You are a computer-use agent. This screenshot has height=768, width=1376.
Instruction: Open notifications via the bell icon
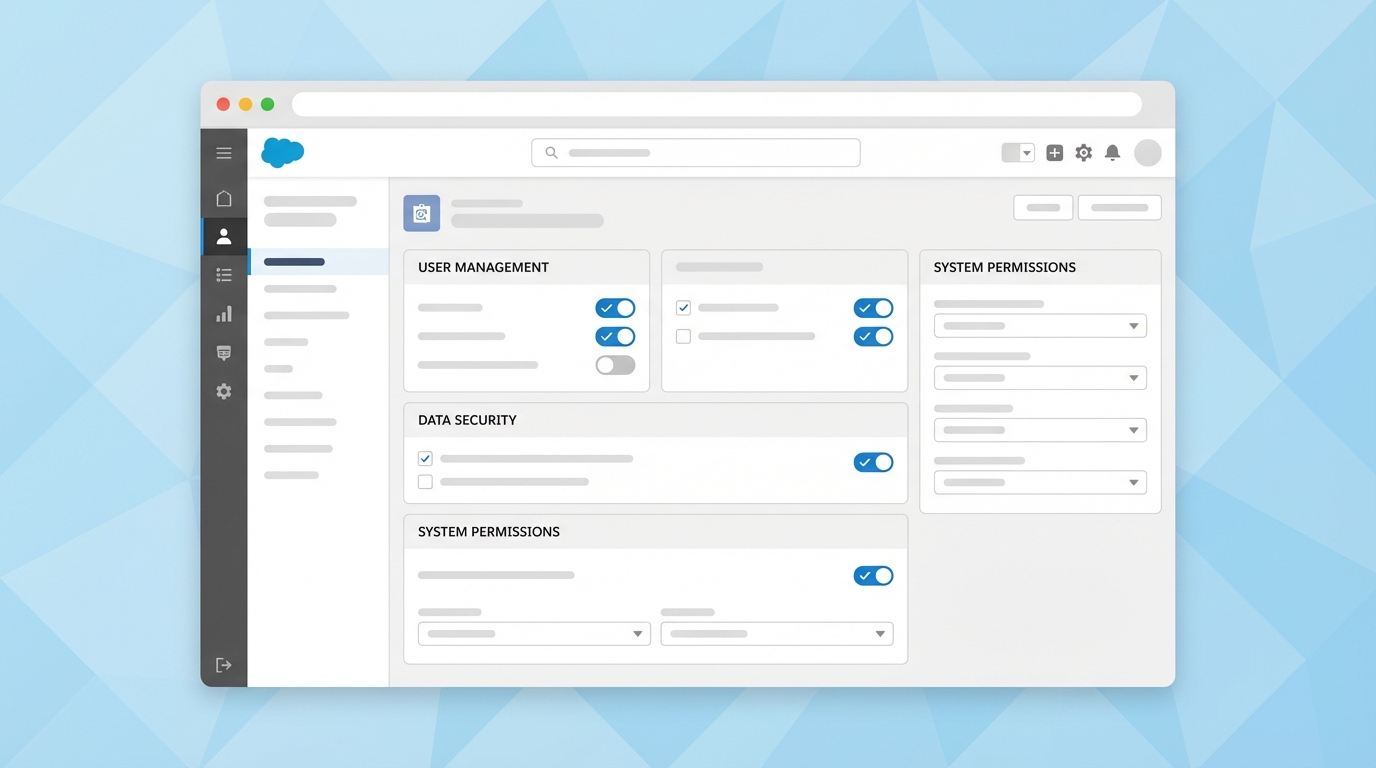(x=1112, y=152)
